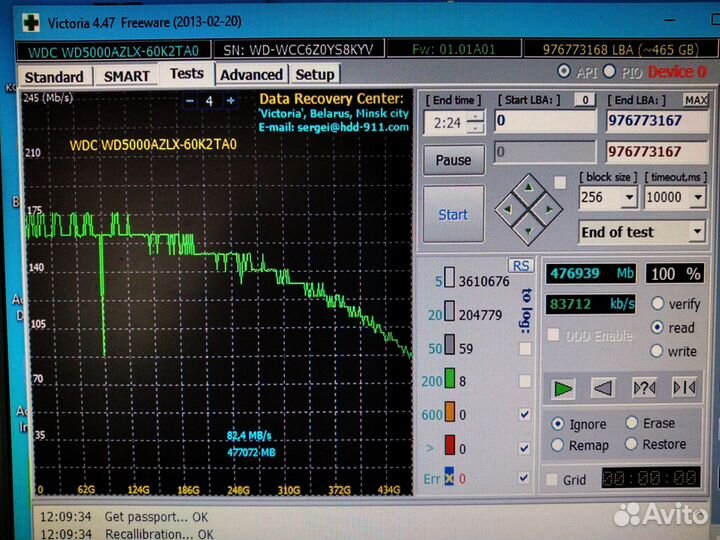The width and height of the screenshot is (720, 540).
Task: Click the green forward play scan button
Action: (x=562, y=389)
